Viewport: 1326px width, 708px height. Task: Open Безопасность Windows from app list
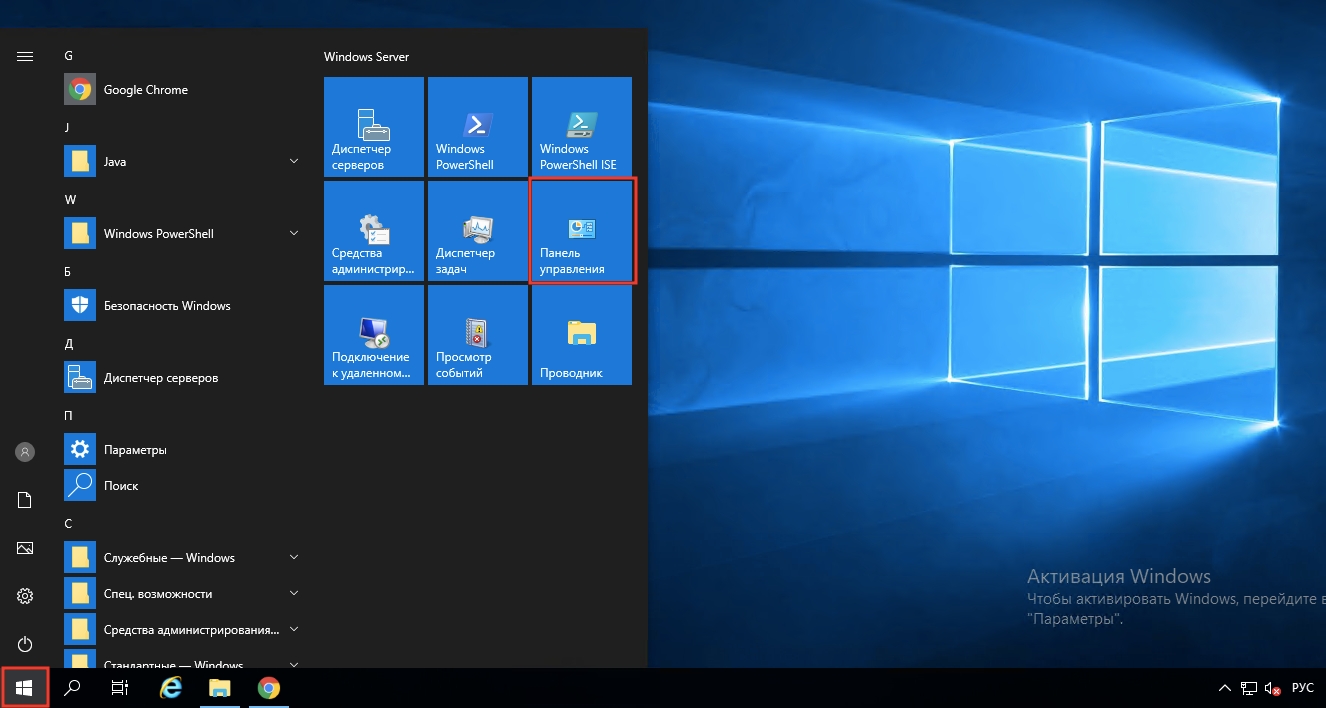click(x=167, y=306)
